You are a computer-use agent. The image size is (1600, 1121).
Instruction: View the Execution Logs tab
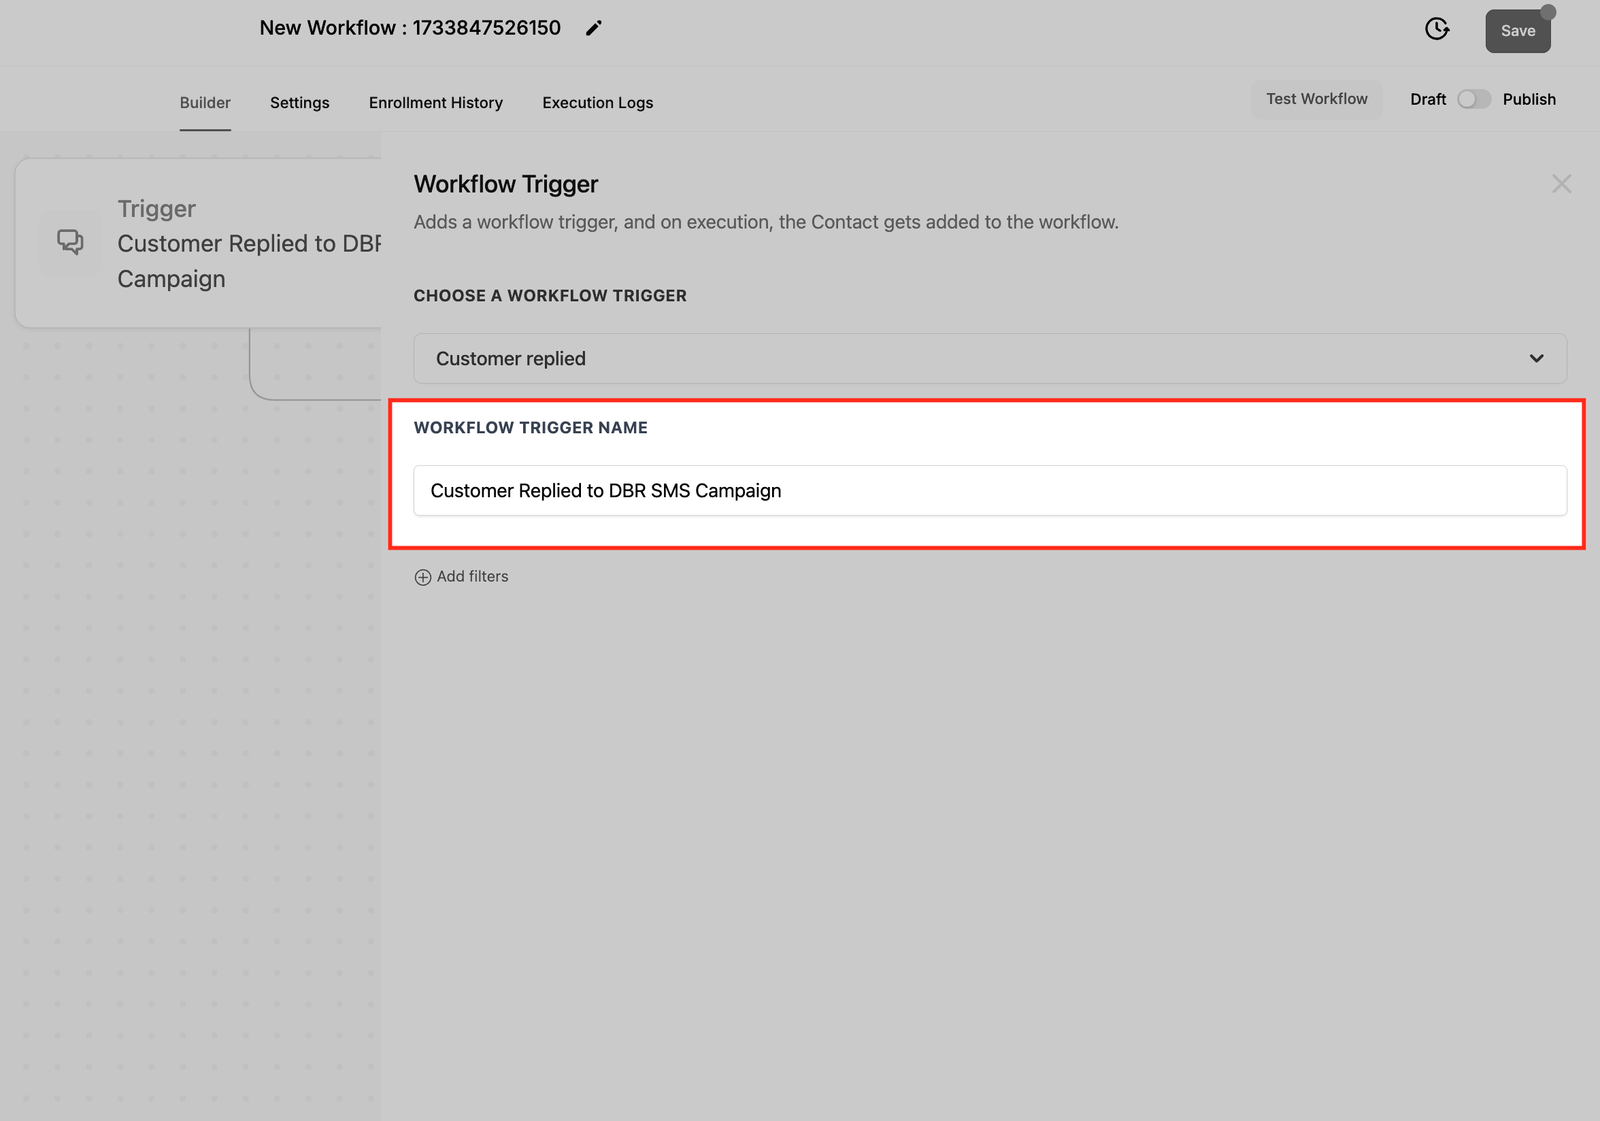pos(597,103)
